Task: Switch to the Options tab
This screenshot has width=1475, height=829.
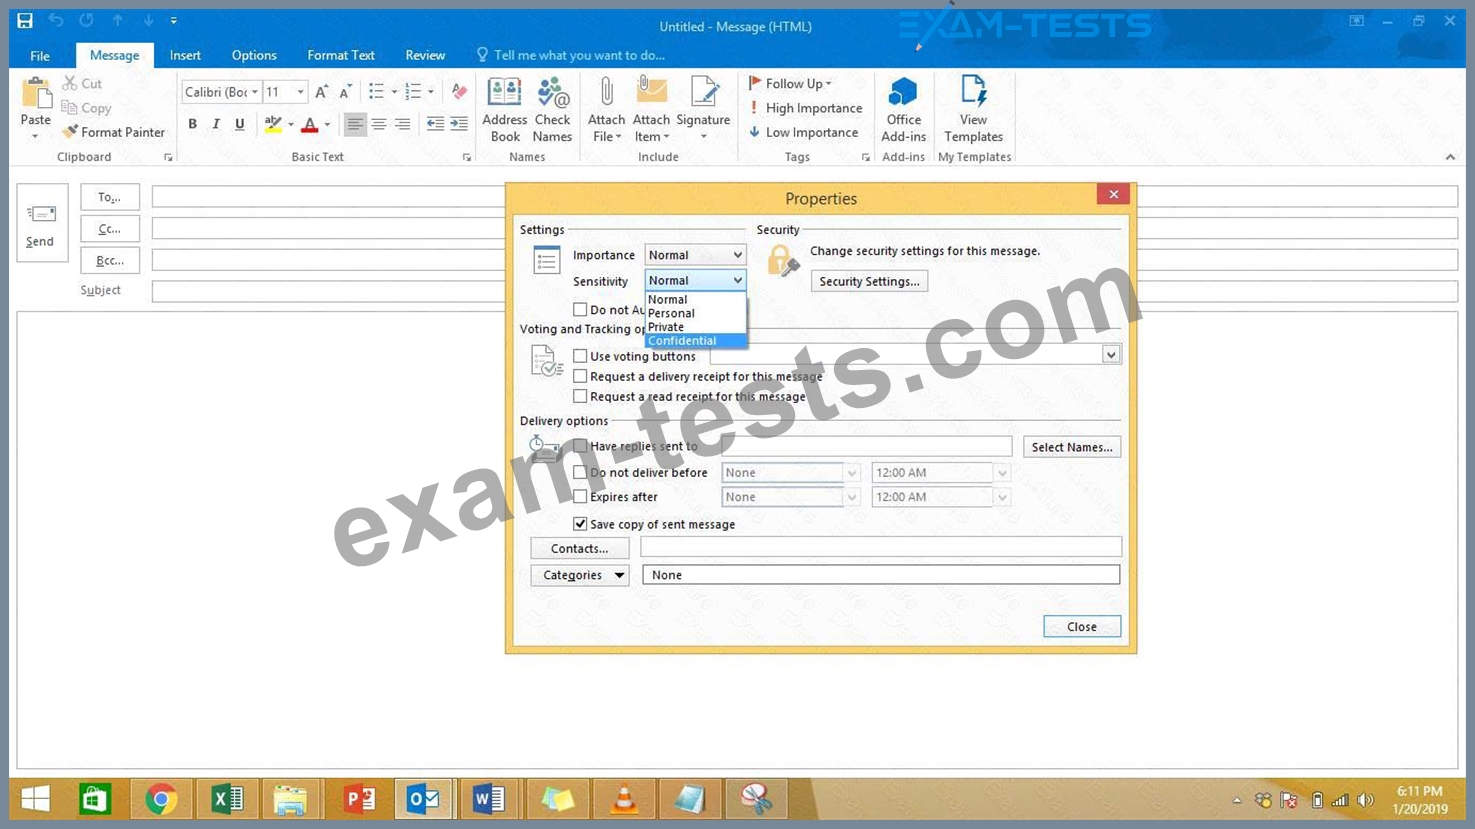Action: tap(254, 55)
